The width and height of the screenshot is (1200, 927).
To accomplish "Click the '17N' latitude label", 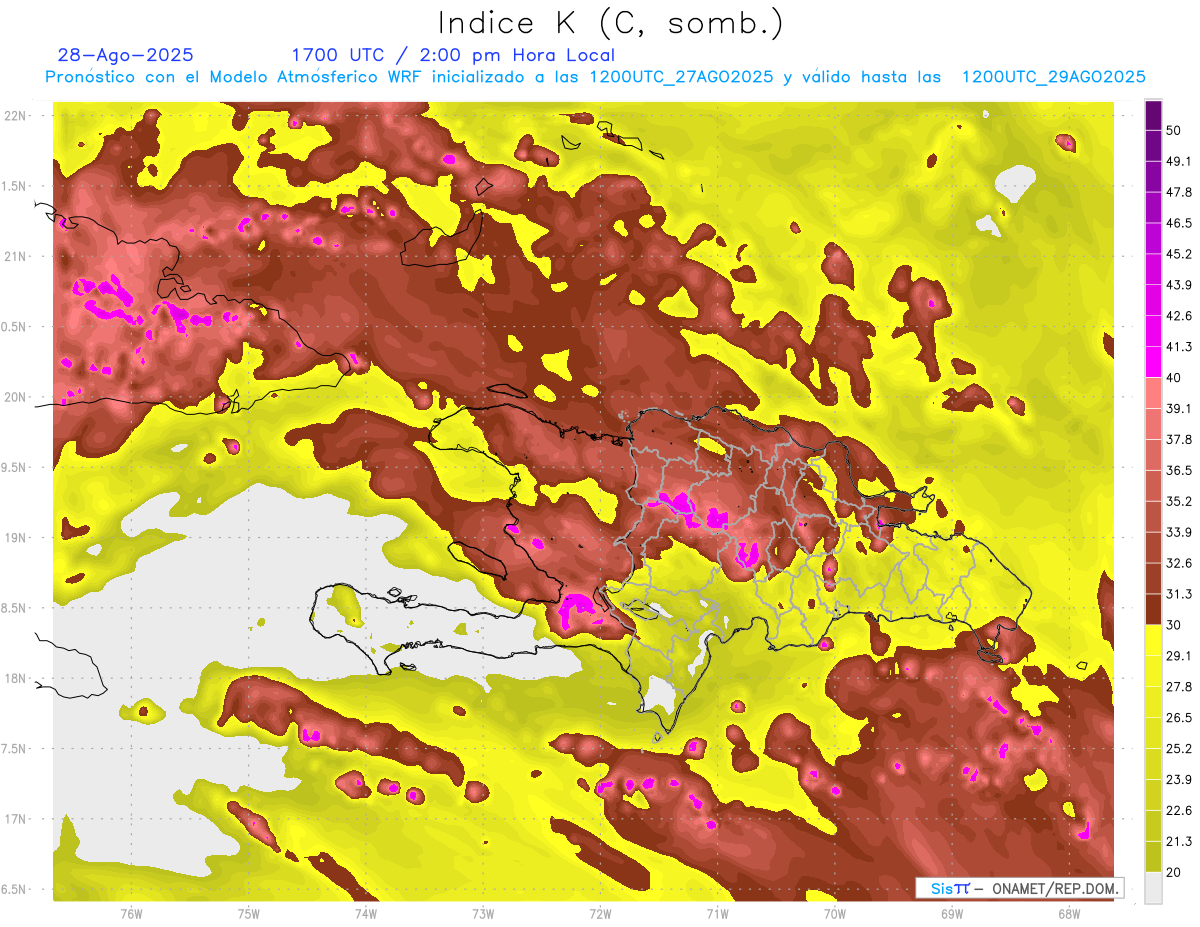I will [15, 819].
